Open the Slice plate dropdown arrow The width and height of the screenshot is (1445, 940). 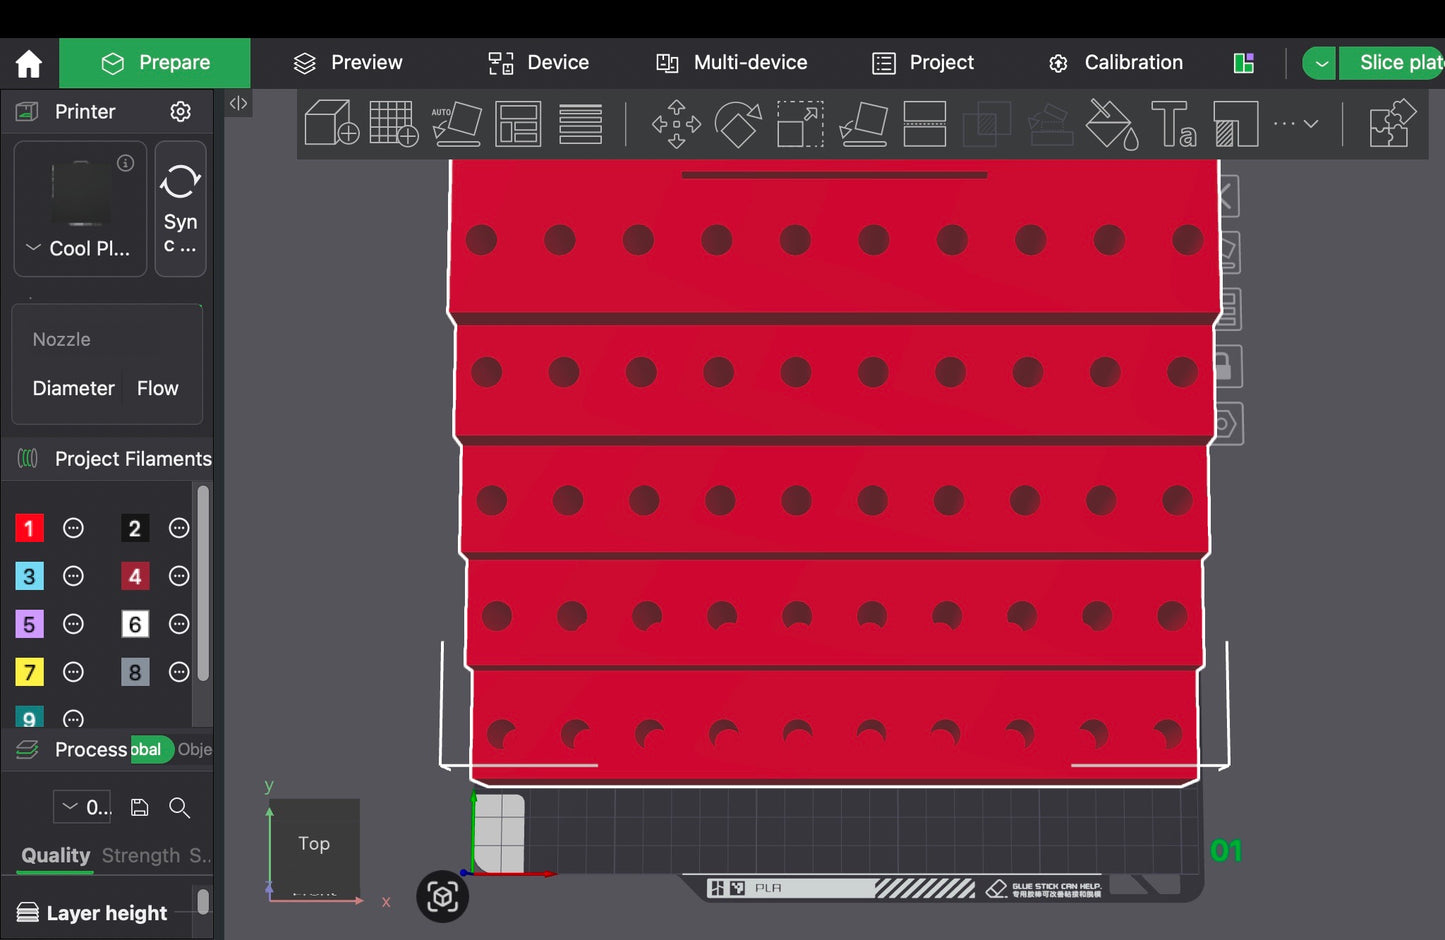[1320, 63]
